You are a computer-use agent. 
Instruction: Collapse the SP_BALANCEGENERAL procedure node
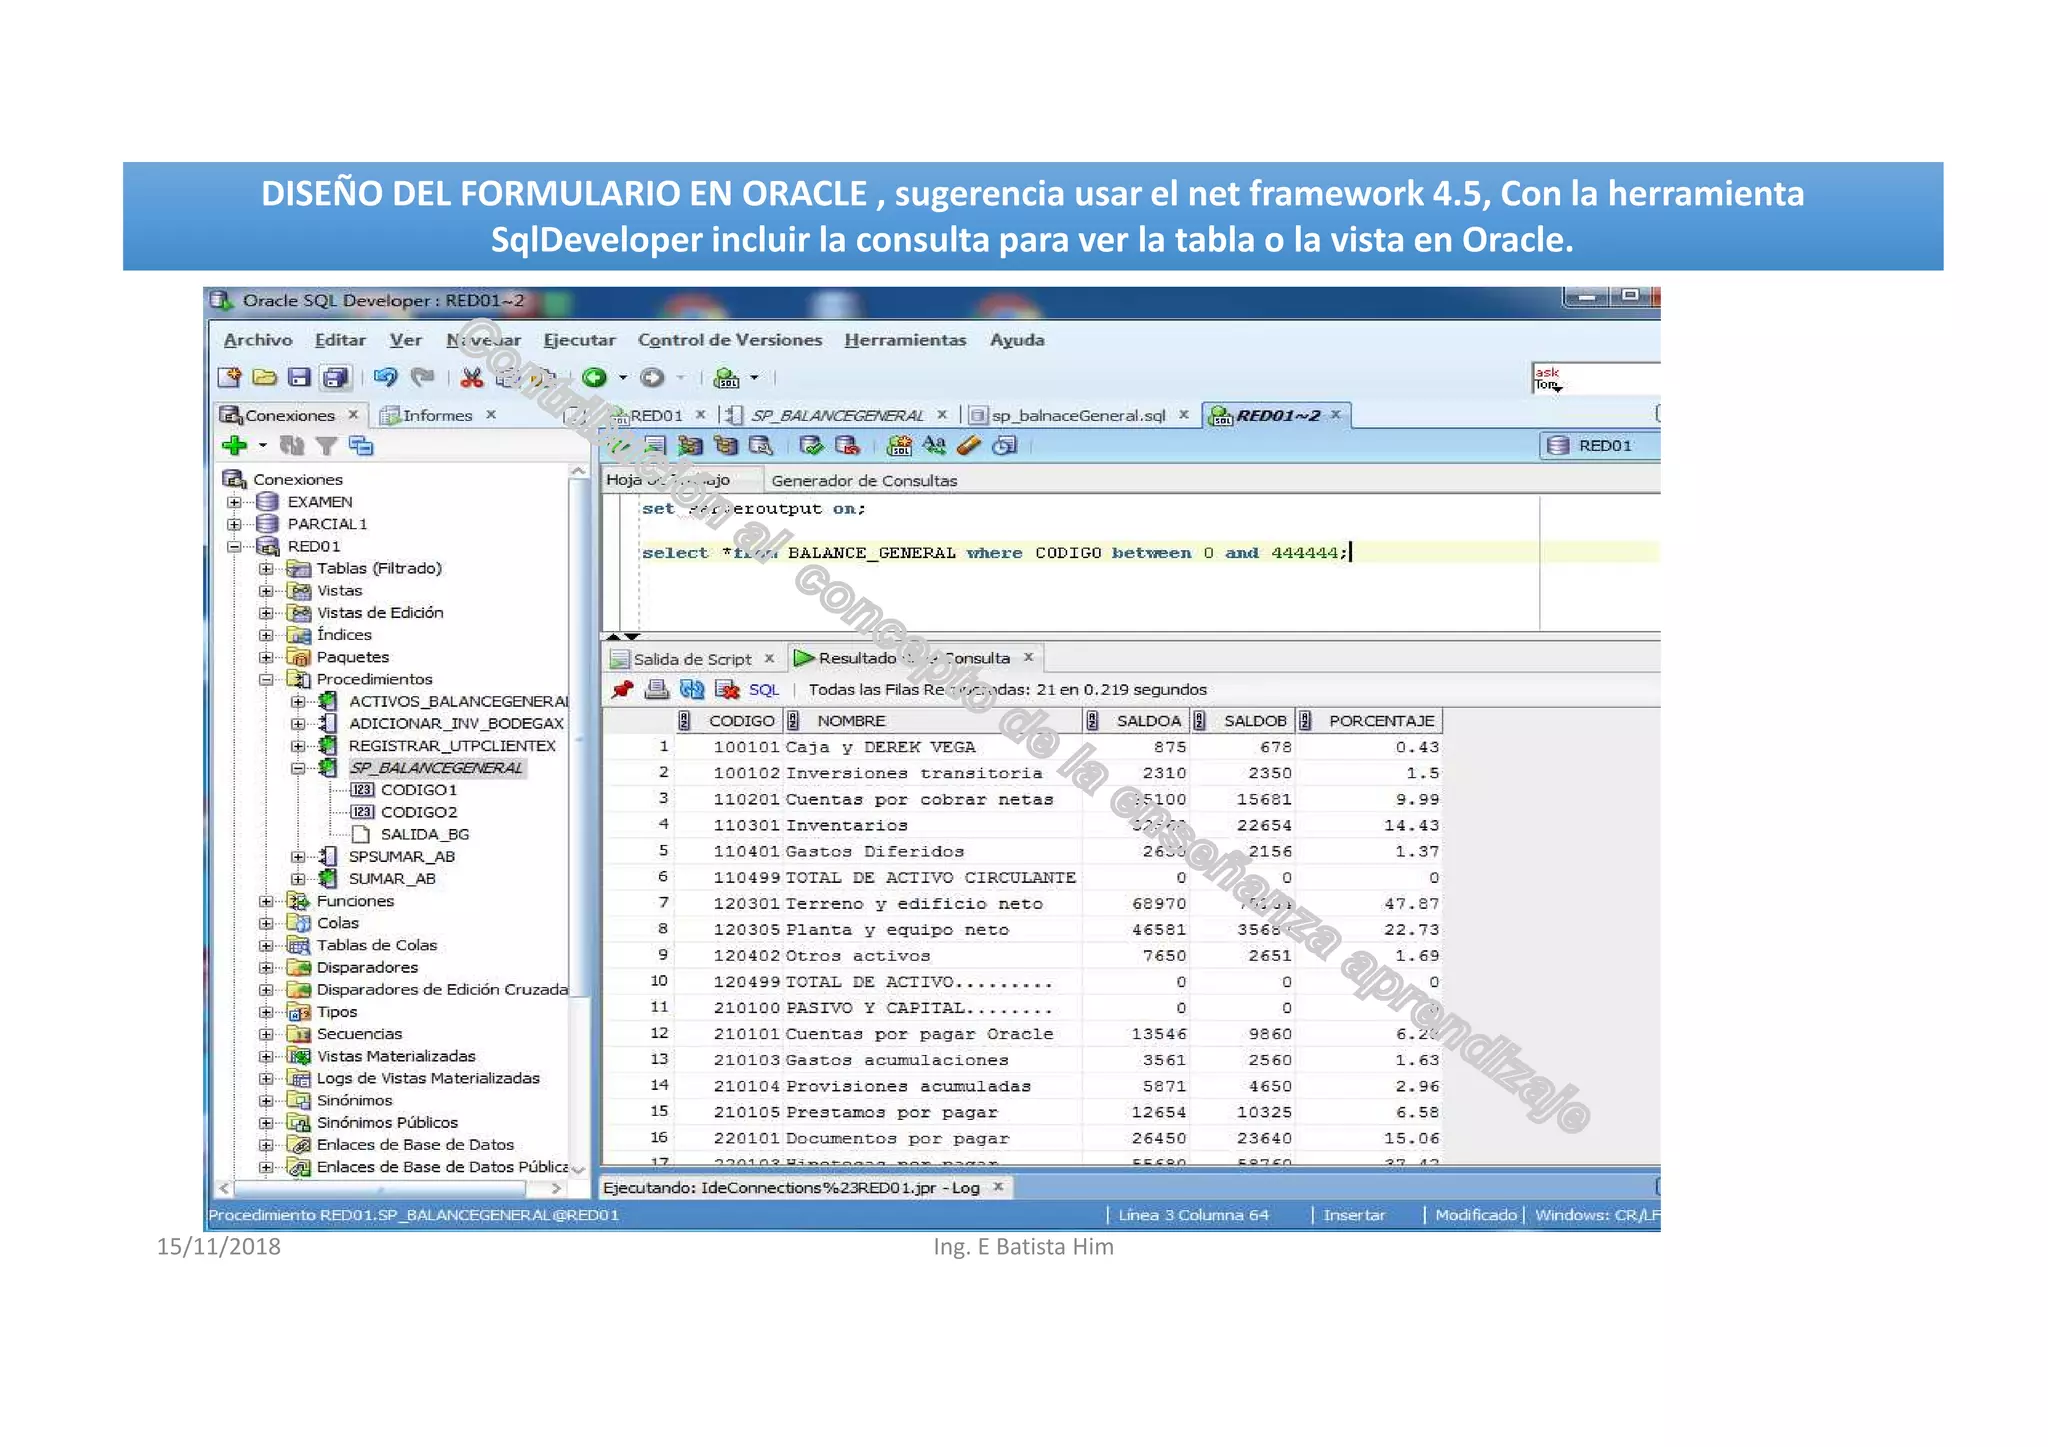pos(298,768)
